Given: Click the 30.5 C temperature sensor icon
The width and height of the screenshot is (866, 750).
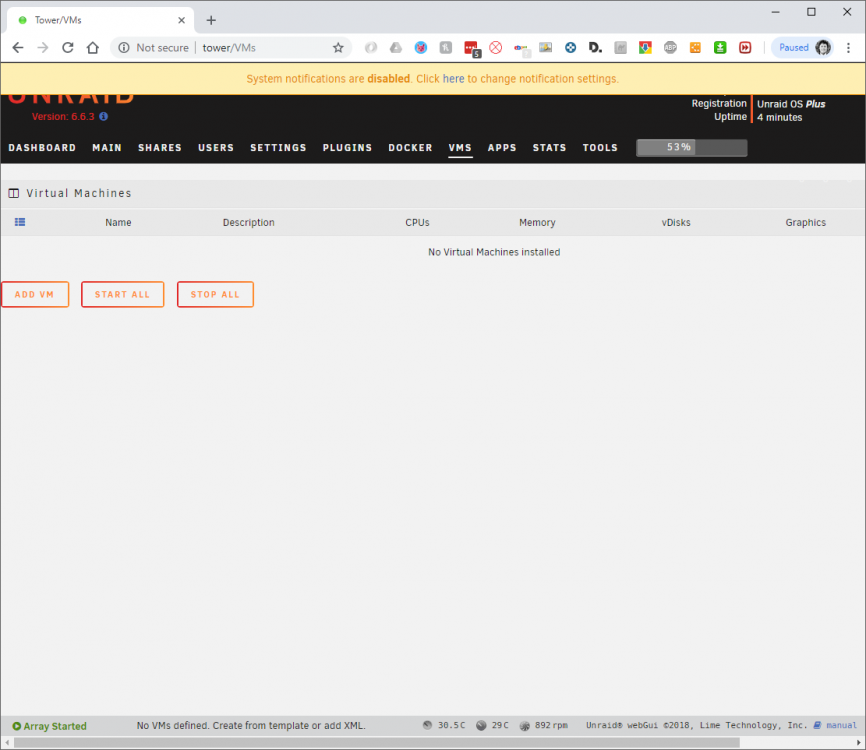Looking at the screenshot, I should coord(427,725).
